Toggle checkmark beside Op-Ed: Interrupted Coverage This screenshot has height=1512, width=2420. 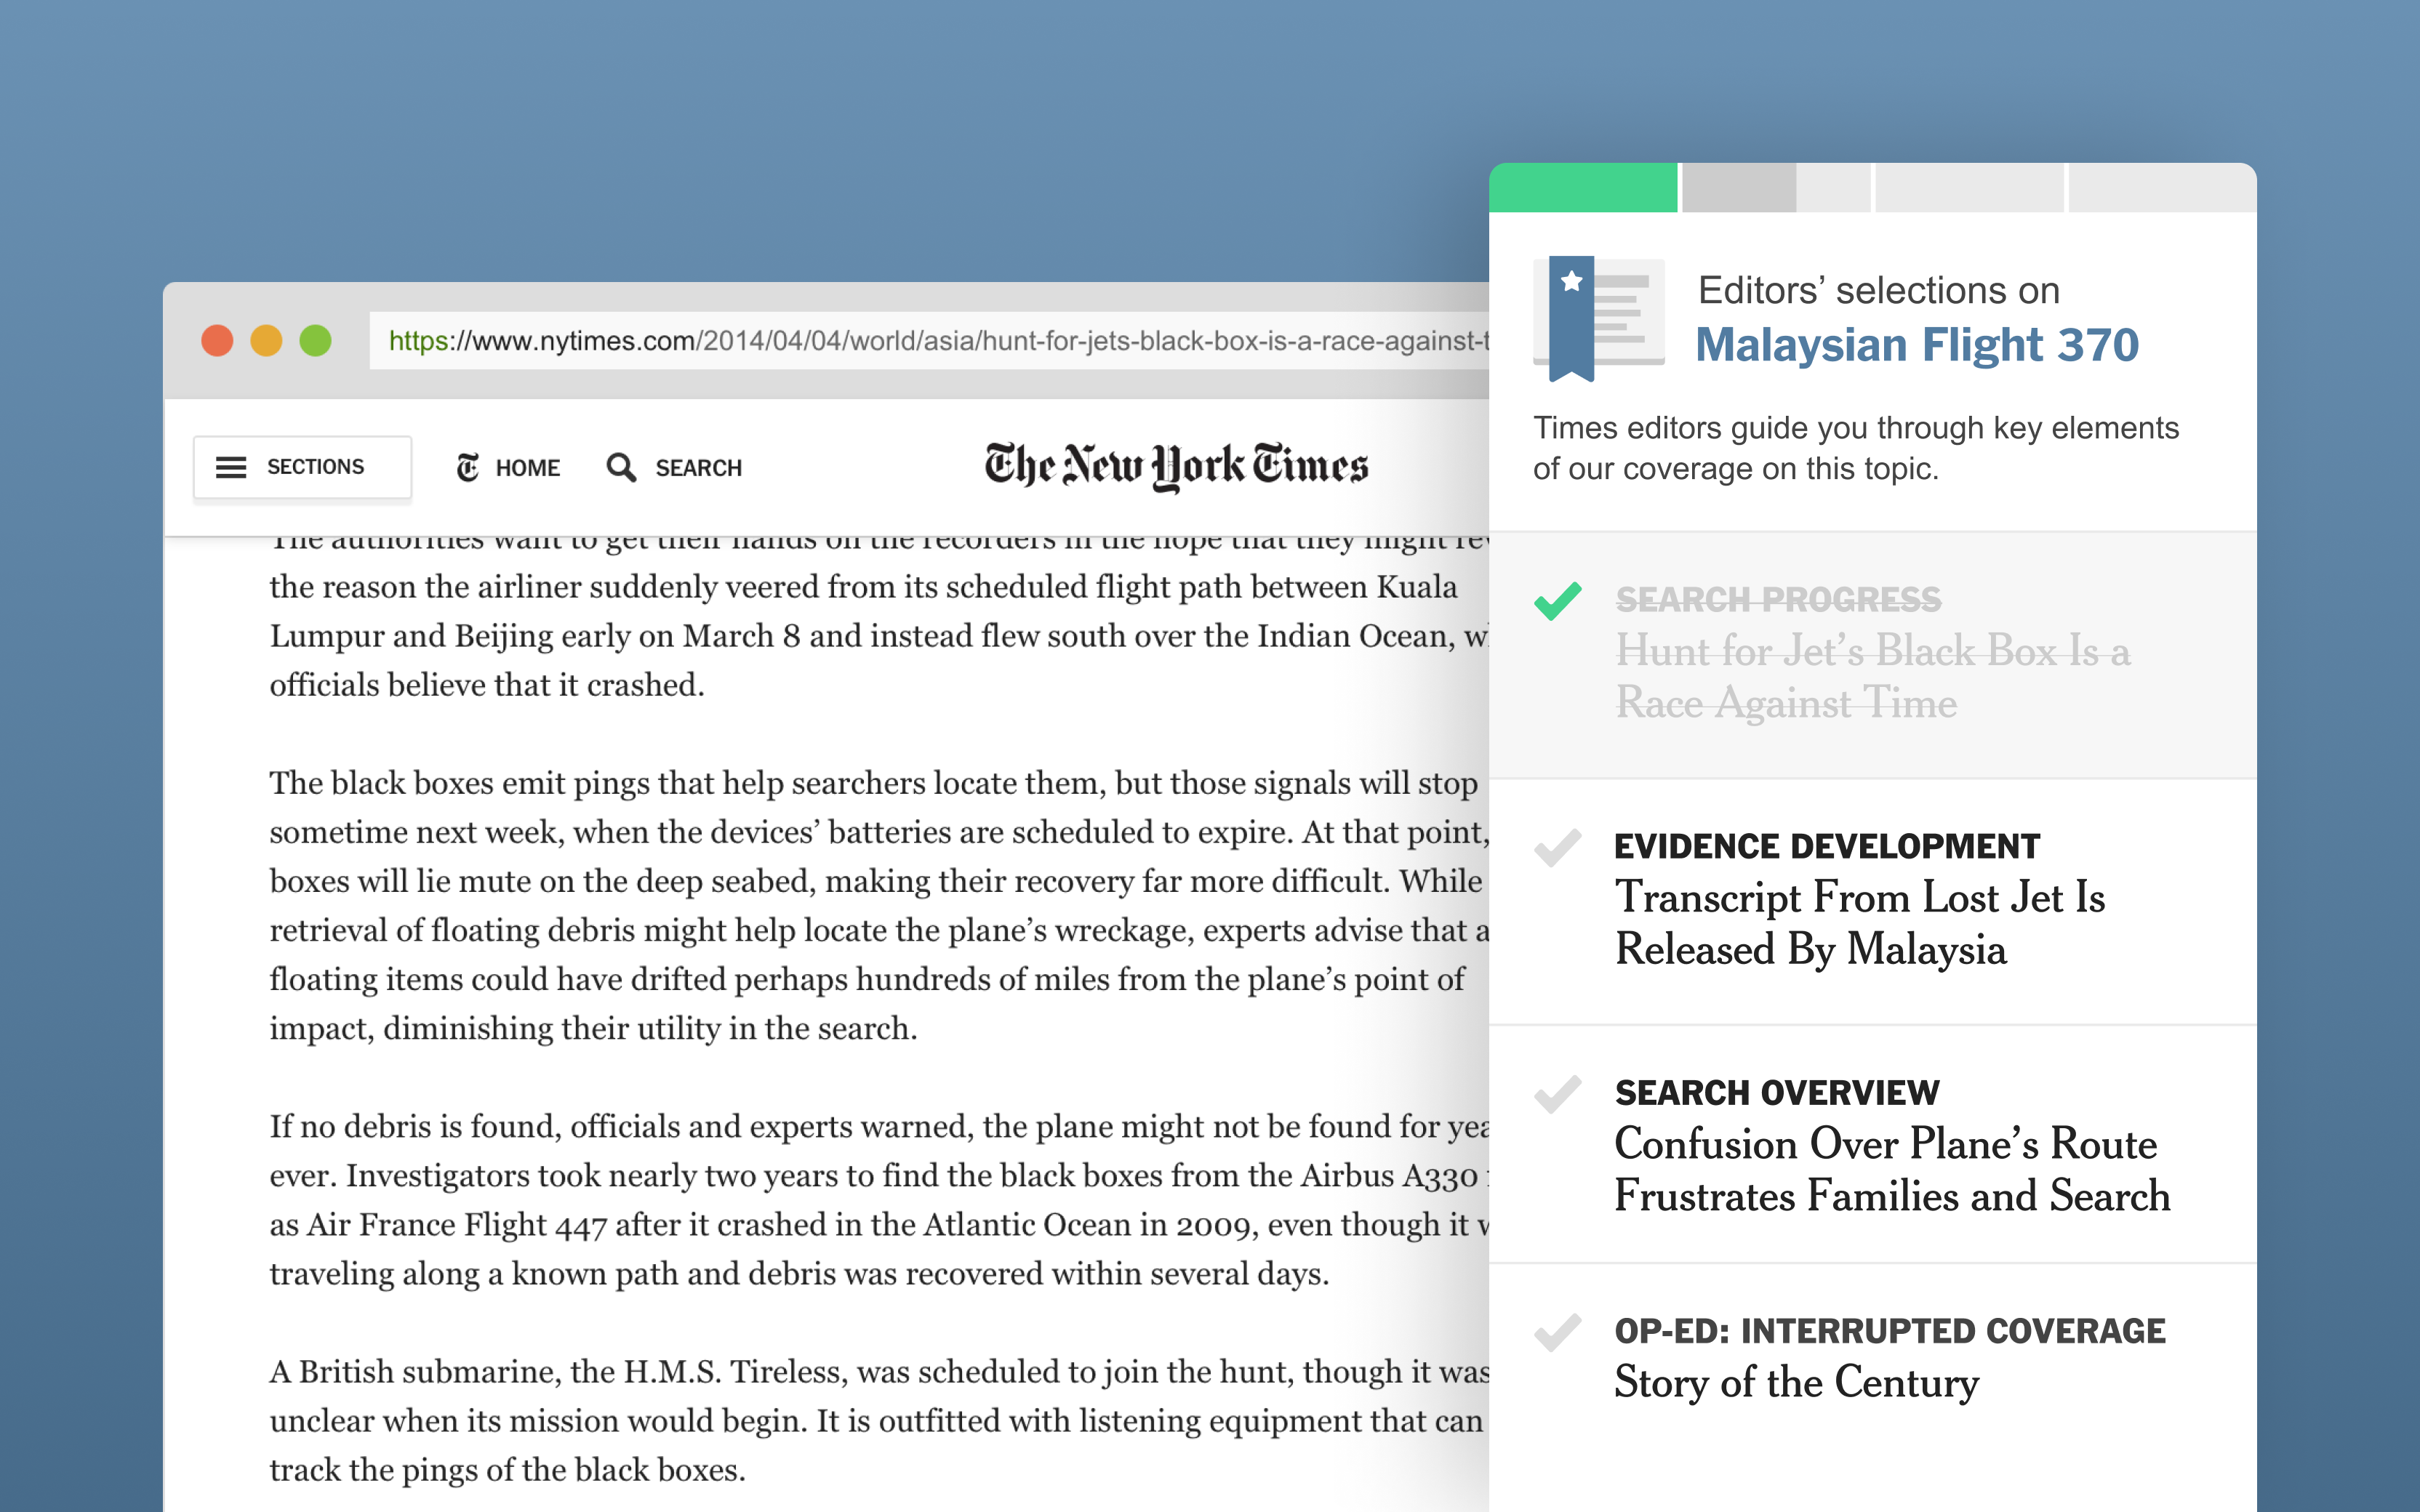pos(1558,1332)
